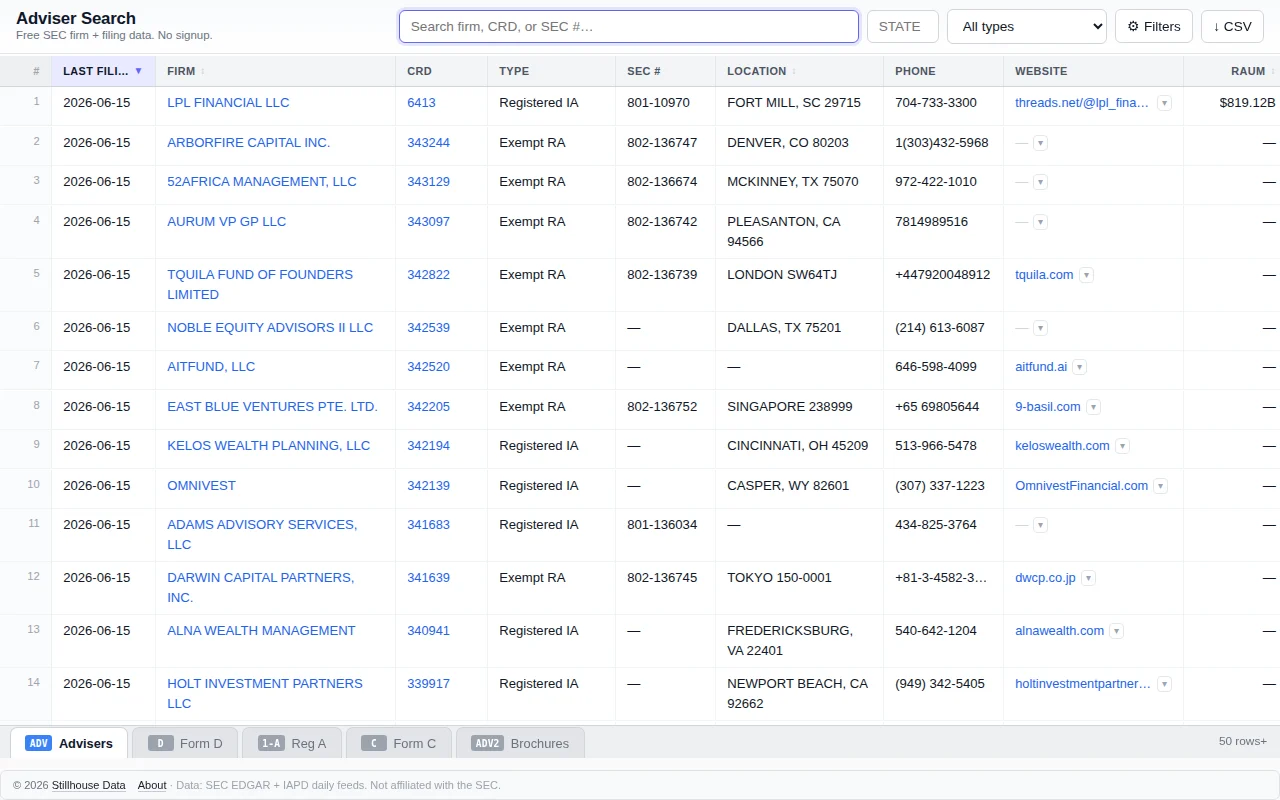Download results as CSV
The width and height of the screenshot is (1280, 800).
pos(1232,27)
